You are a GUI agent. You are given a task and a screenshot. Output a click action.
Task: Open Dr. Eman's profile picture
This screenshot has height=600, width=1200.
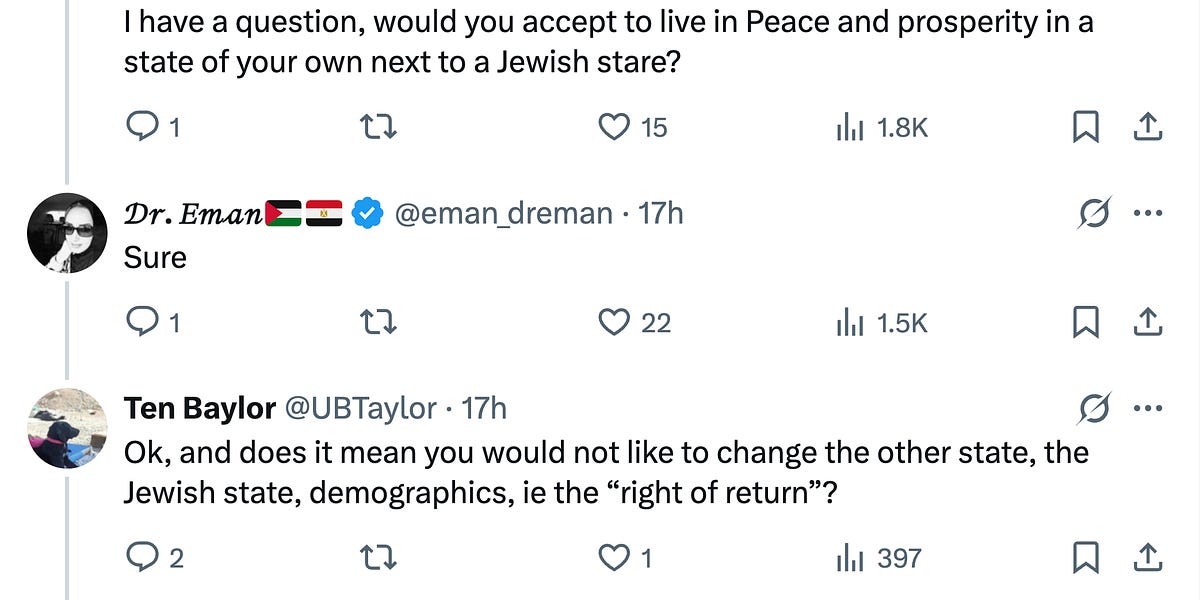[x=67, y=232]
